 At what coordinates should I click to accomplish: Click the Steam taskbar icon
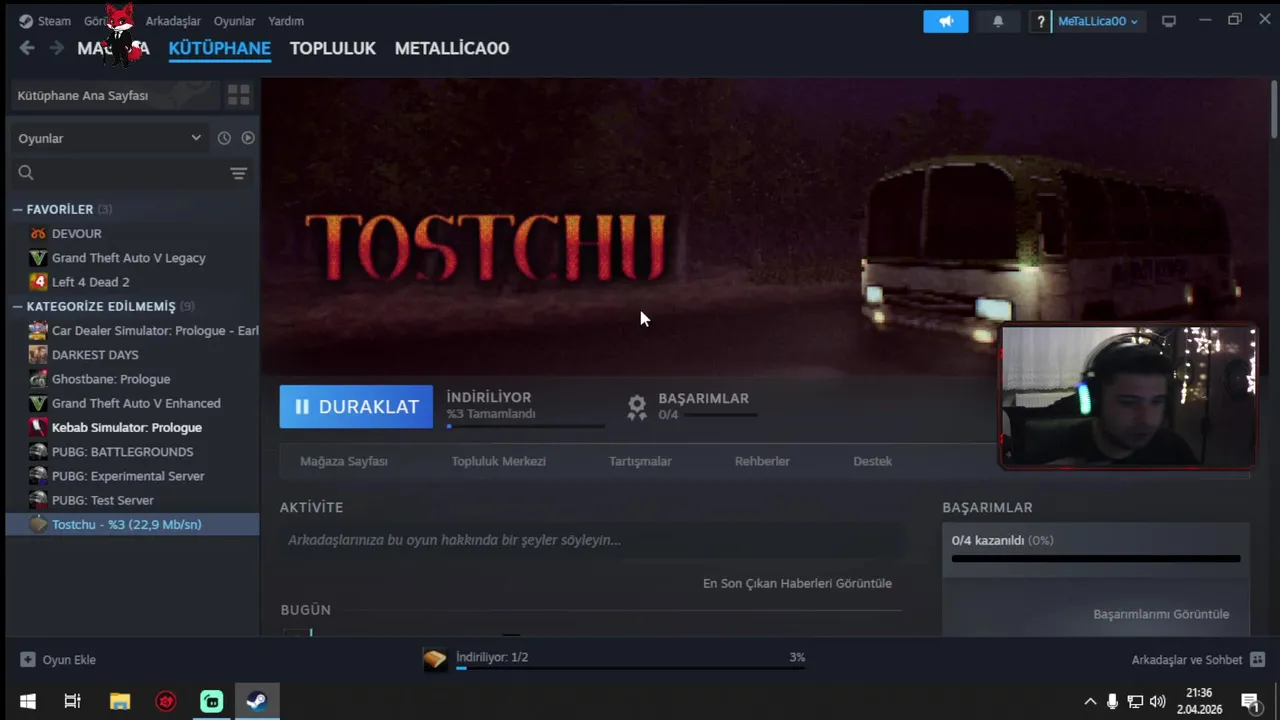point(257,701)
